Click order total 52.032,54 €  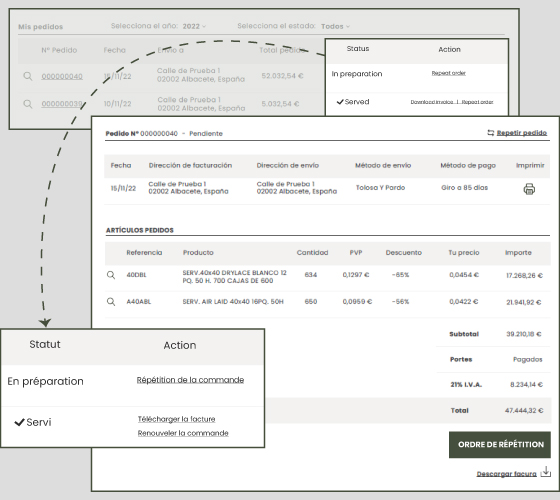click(x=282, y=76)
